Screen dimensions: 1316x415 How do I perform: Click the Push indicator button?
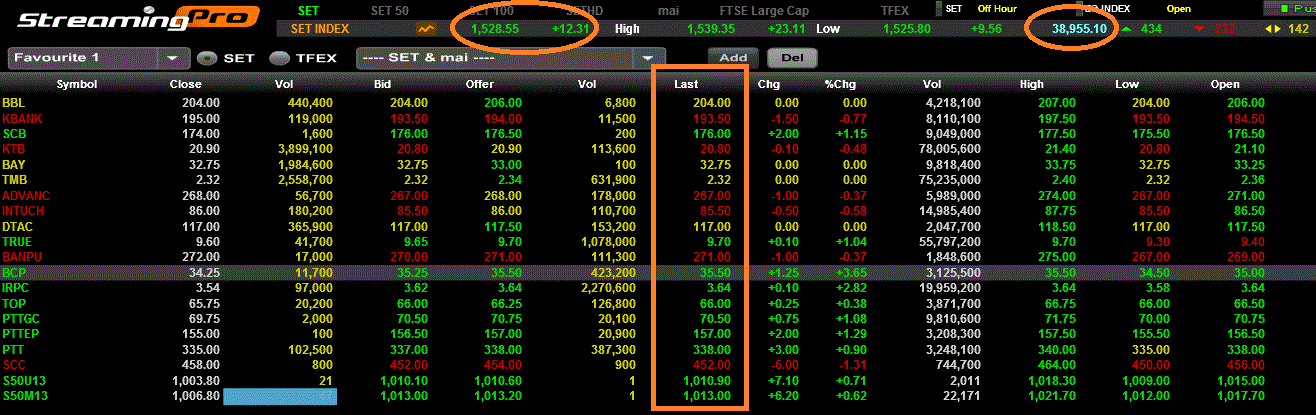pyautogui.click(x=1290, y=8)
